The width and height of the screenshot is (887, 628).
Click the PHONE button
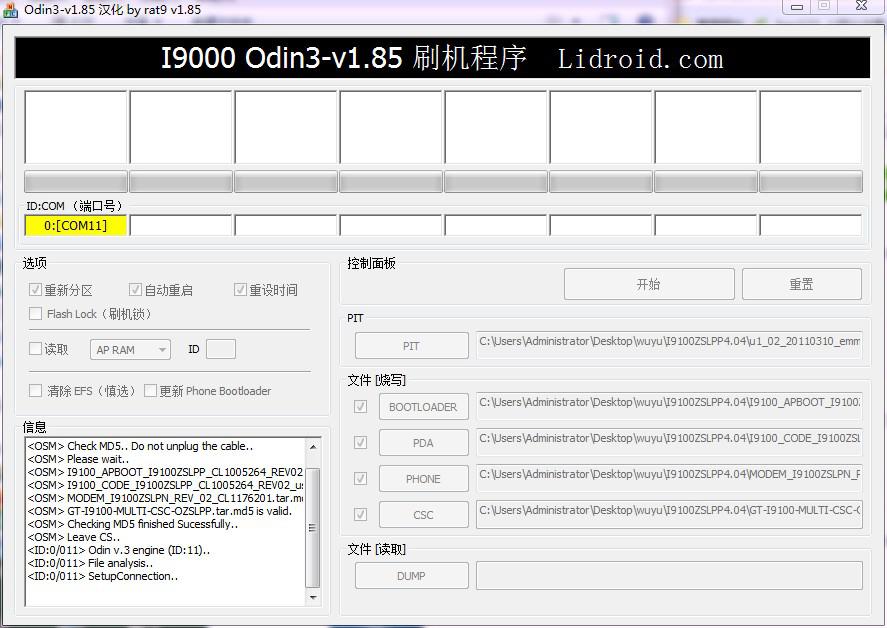click(424, 479)
